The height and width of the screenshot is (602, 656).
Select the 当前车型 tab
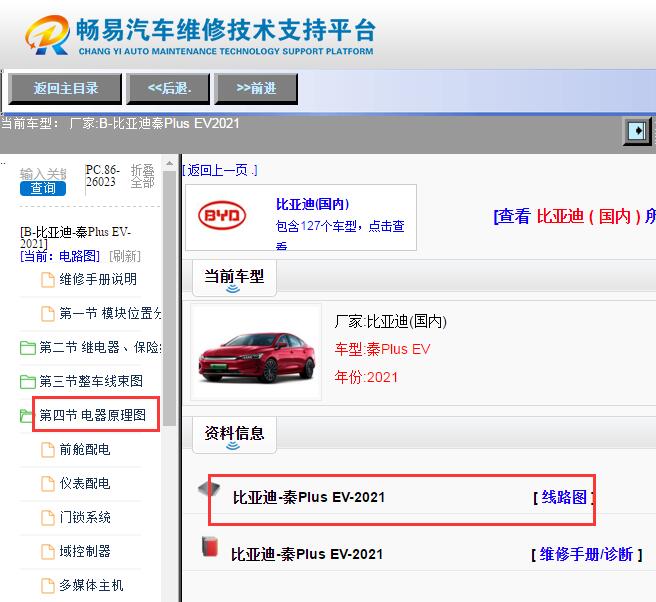tap(234, 277)
